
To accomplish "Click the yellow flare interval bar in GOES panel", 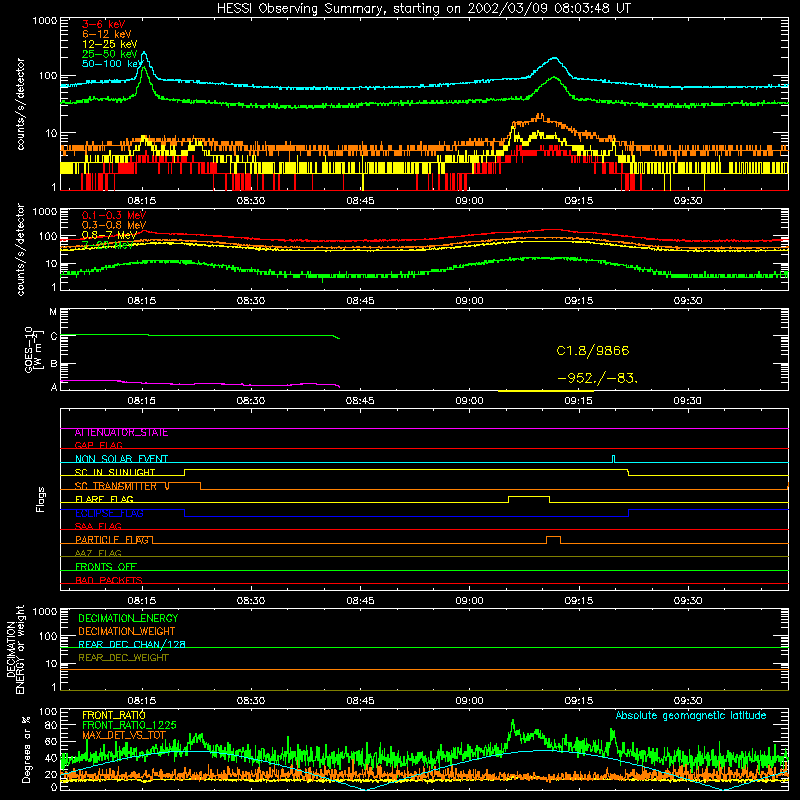I will point(546,391).
